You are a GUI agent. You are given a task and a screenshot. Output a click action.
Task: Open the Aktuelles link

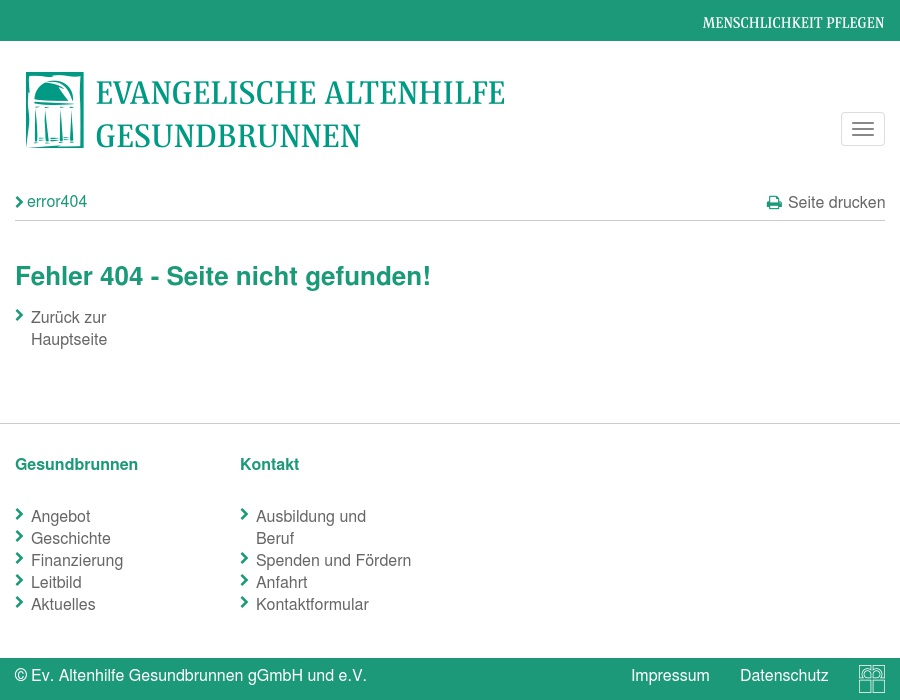pos(63,604)
